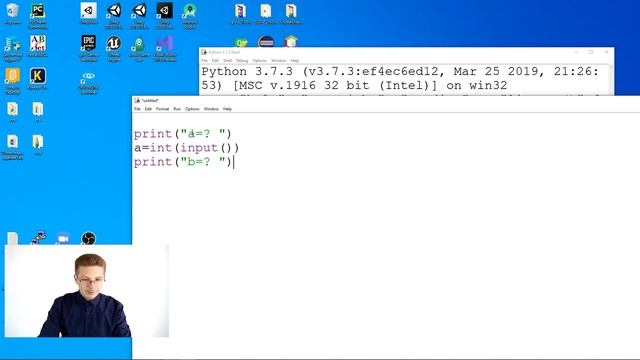Close the Python Shell window
Screen dimensions: 640x360
pyautogui.click(x=606, y=52)
